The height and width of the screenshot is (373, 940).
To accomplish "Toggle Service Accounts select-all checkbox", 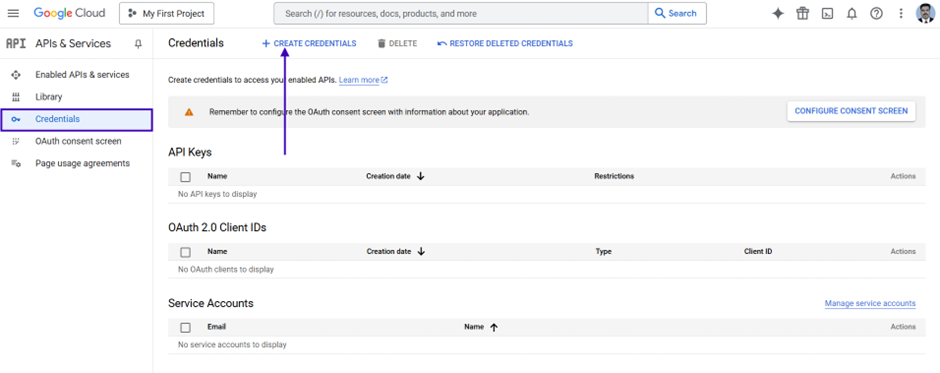I will tap(186, 327).
